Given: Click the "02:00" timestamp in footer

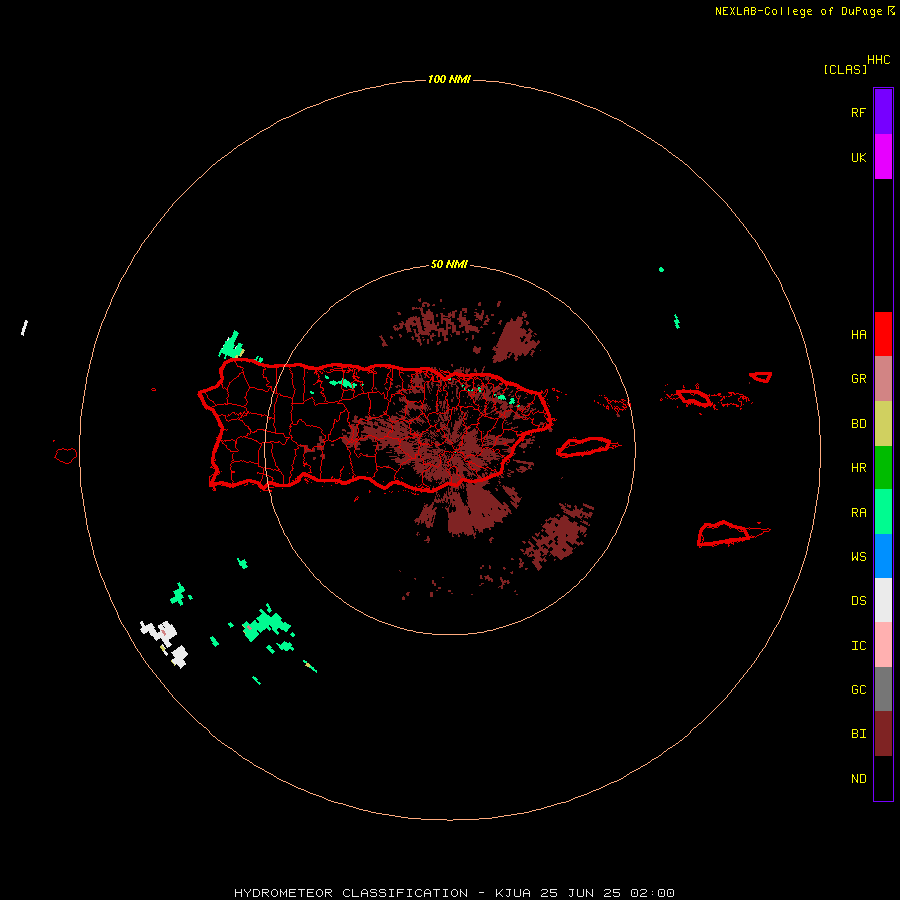Looking at the screenshot, I should coord(652,893).
